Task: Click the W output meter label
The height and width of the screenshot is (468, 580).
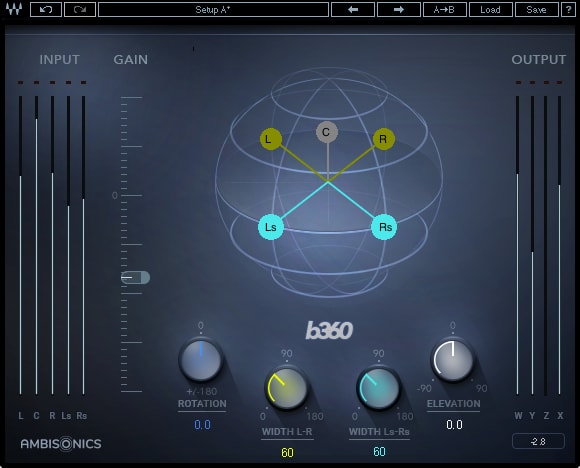Action: 518,416
